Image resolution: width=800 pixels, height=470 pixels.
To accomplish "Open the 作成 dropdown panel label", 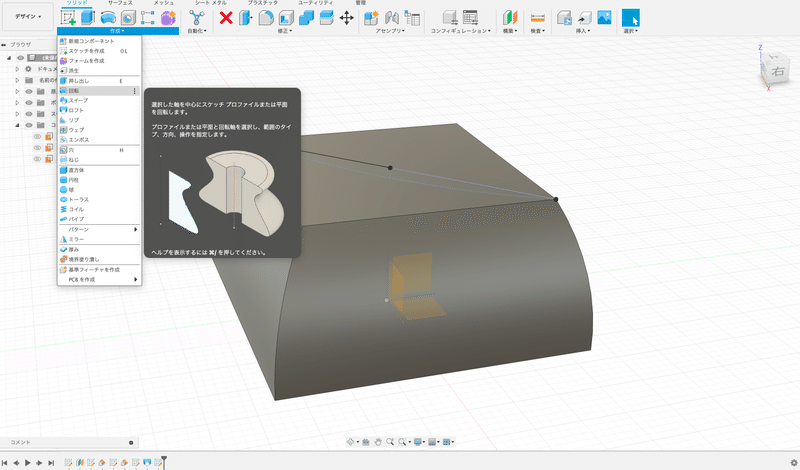I will [x=117, y=31].
